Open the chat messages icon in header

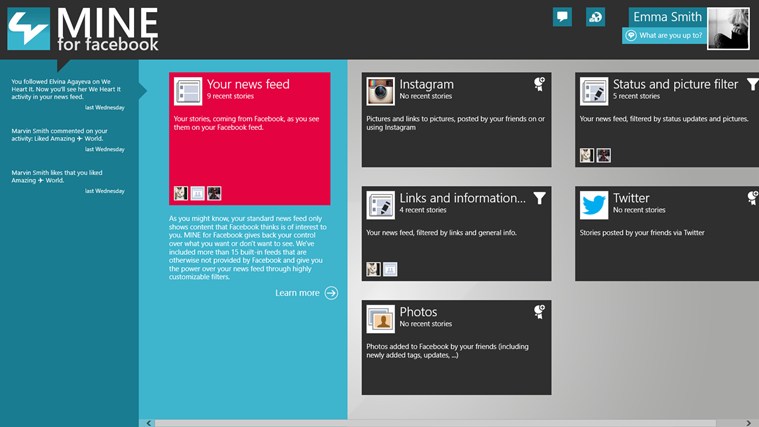562,17
